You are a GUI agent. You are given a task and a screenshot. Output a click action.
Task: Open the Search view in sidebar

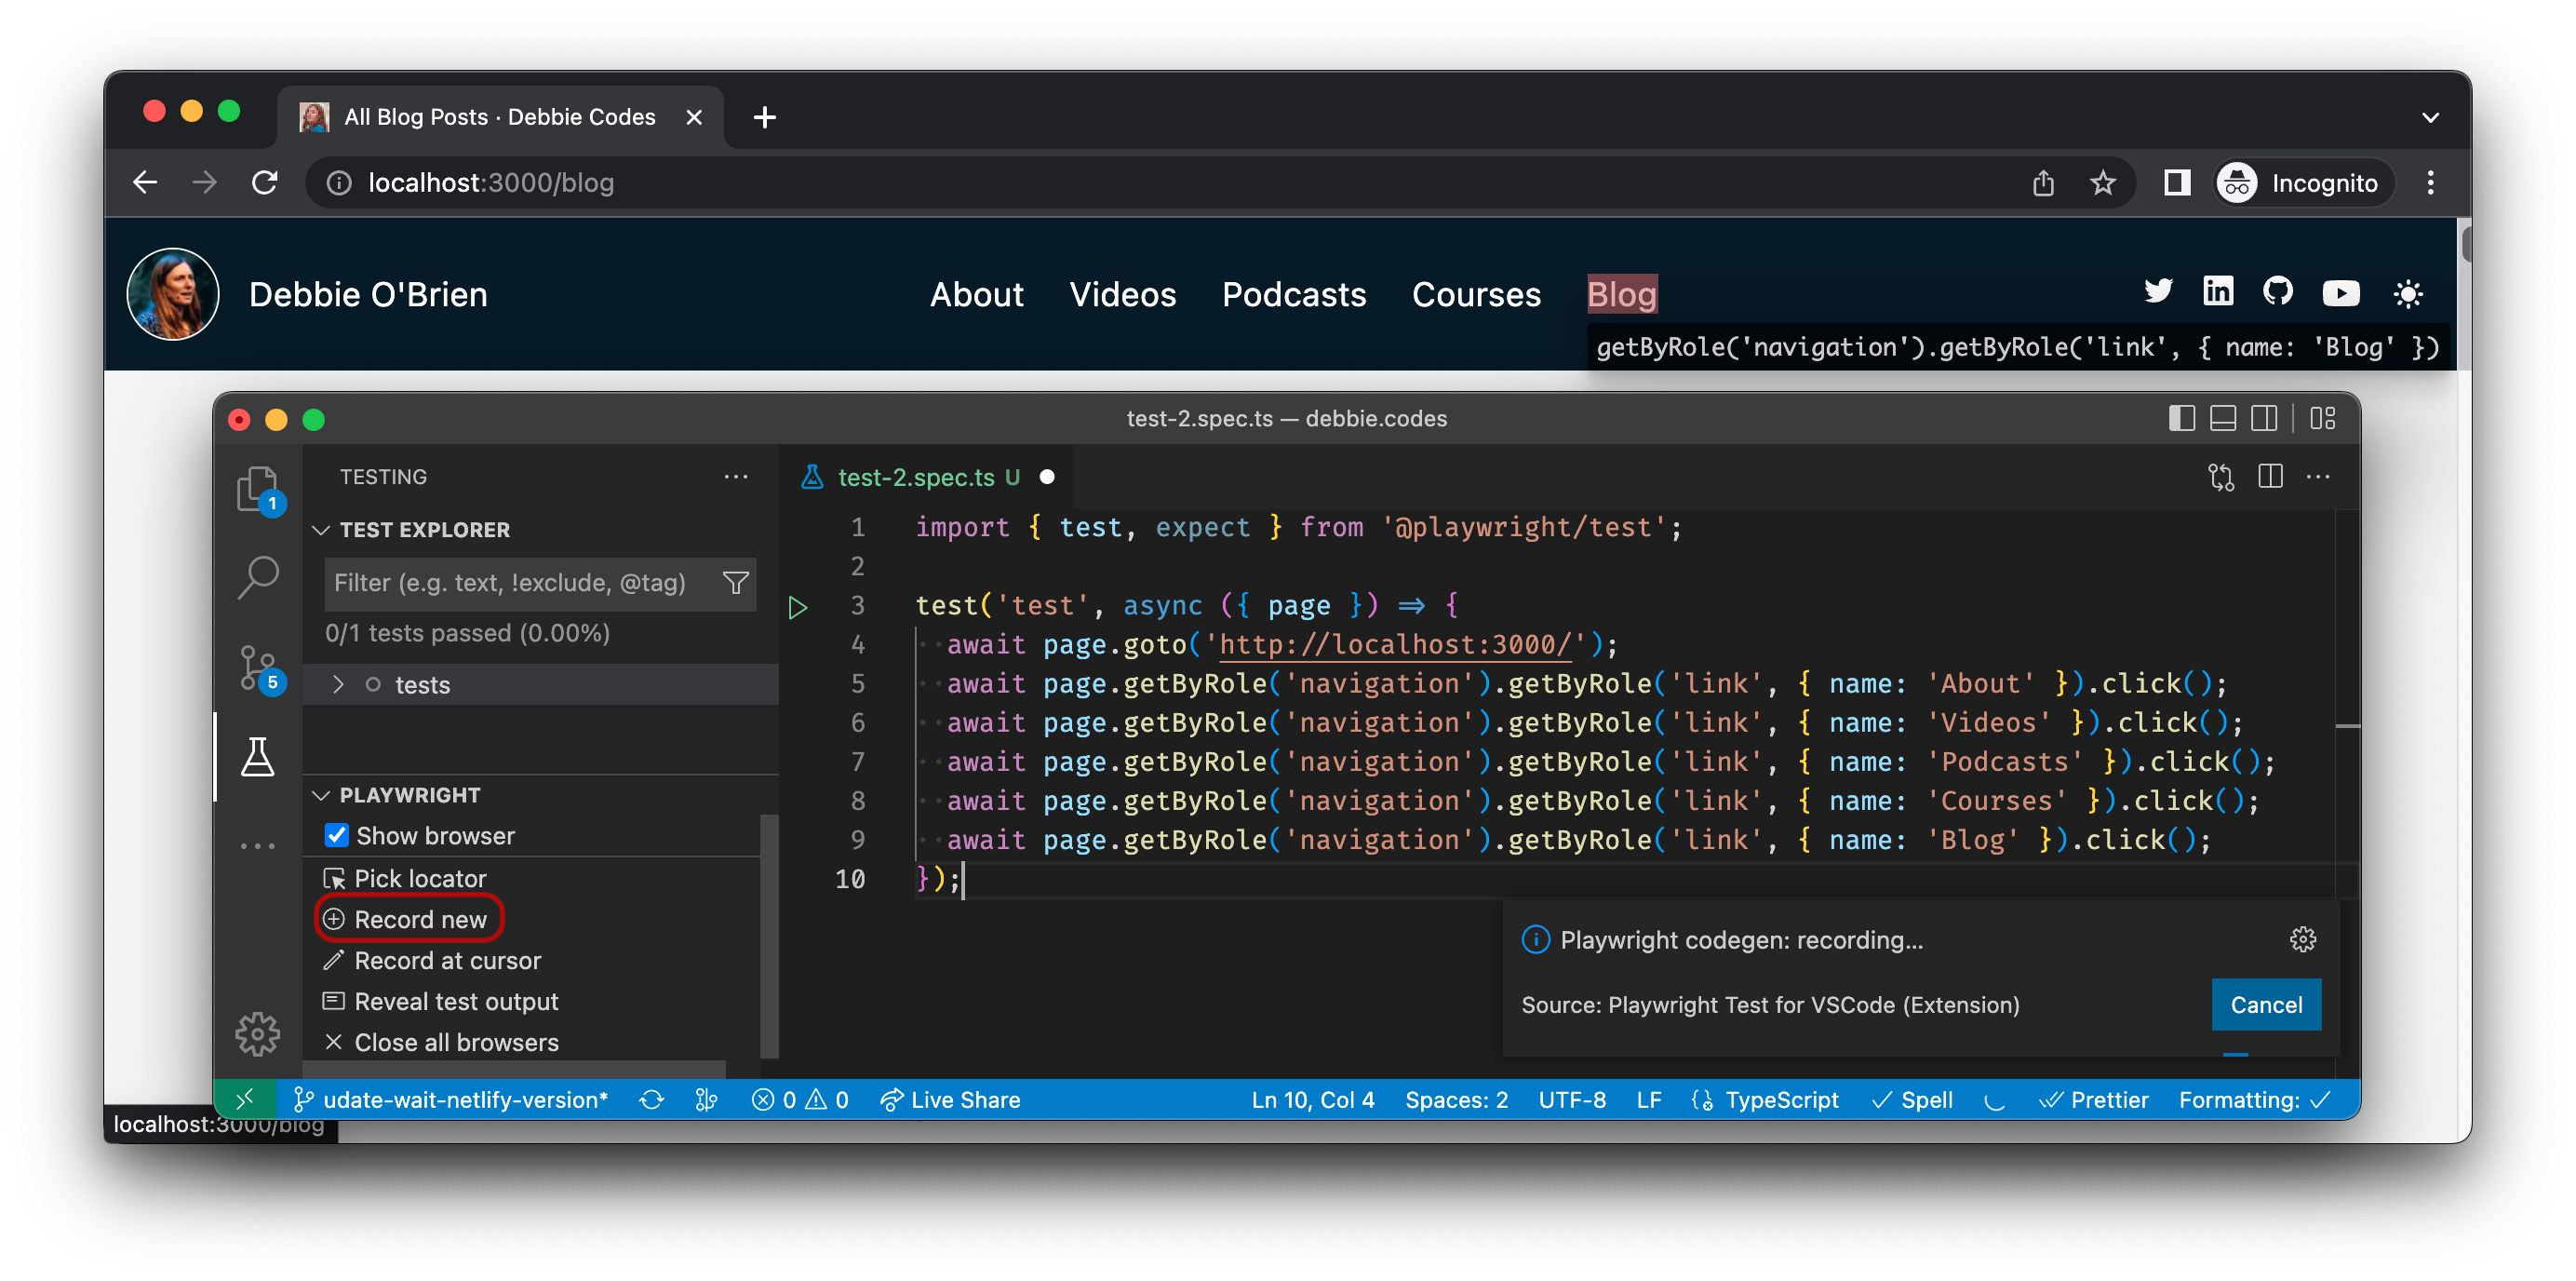[259, 578]
